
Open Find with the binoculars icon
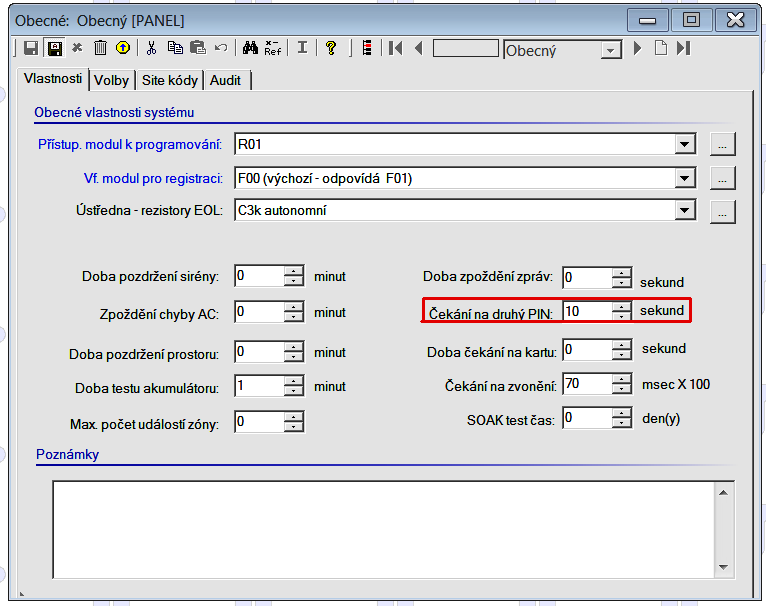(250, 48)
